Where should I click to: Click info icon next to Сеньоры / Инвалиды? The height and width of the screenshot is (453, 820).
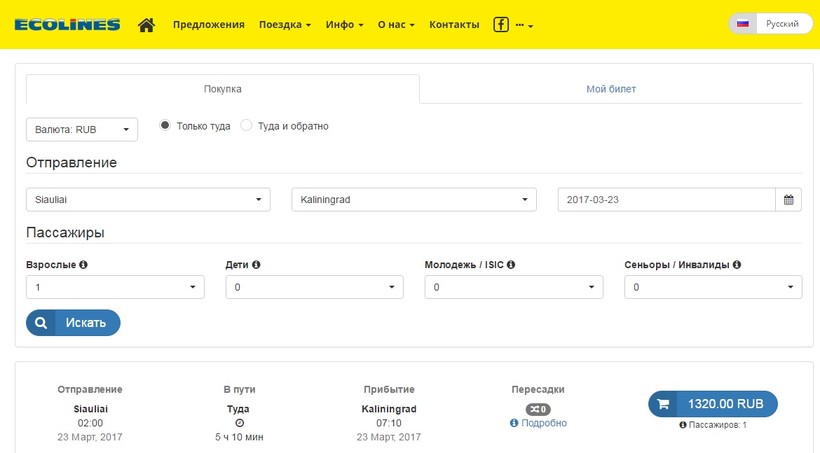click(x=737, y=265)
